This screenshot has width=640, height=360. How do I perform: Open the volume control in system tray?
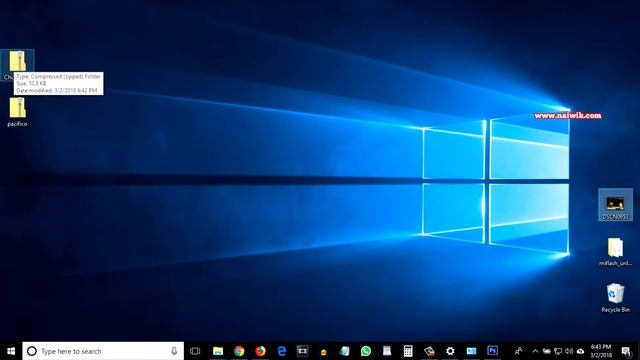point(569,351)
